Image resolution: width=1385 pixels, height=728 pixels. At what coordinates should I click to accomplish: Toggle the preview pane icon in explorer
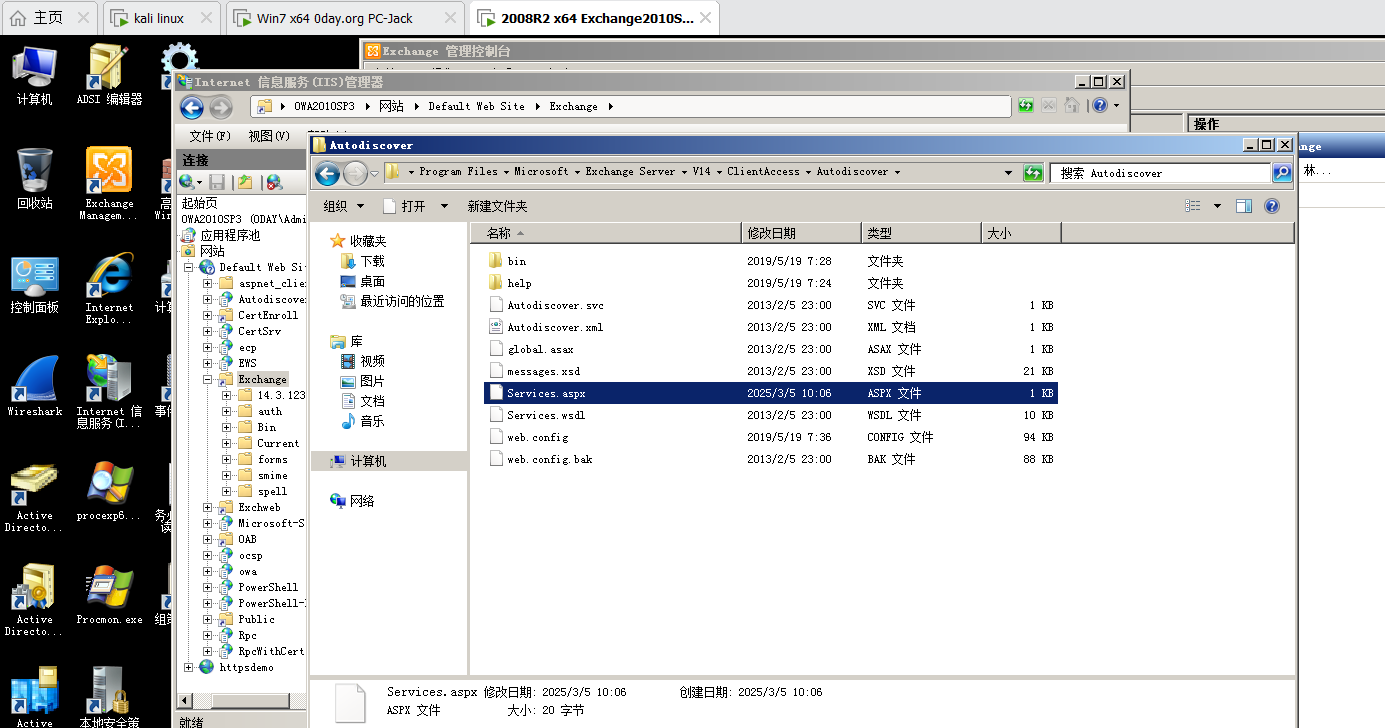[1244, 206]
